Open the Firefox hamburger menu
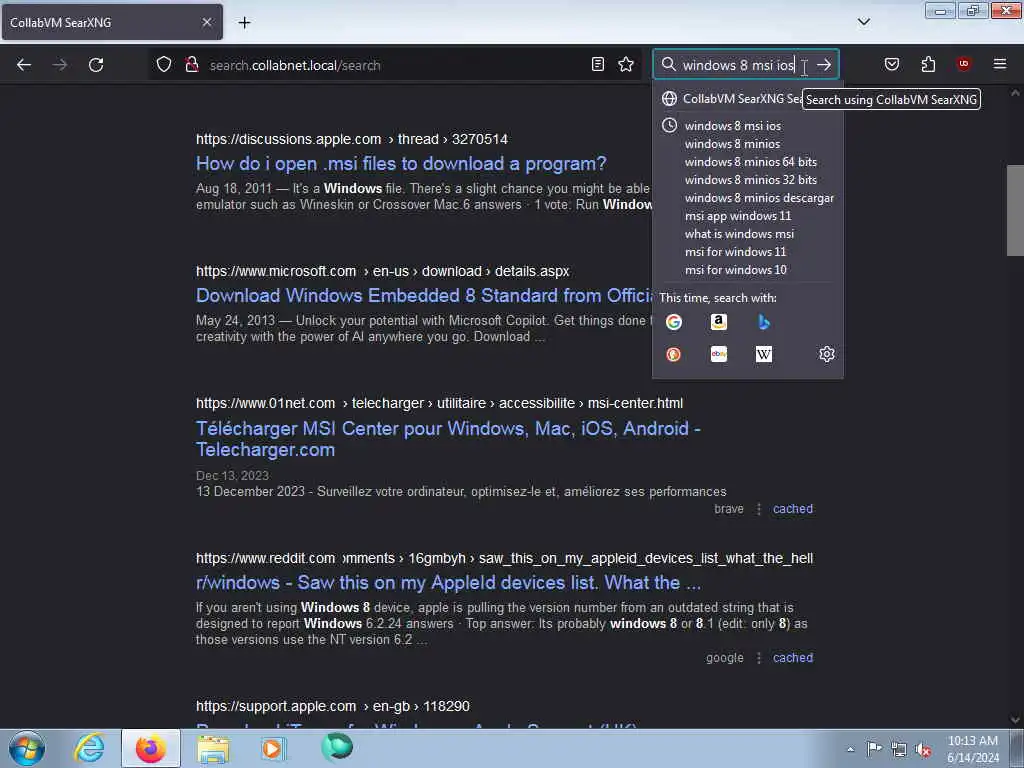The image size is (1024, 768). pyautogui.click(x=1000, y=64)
